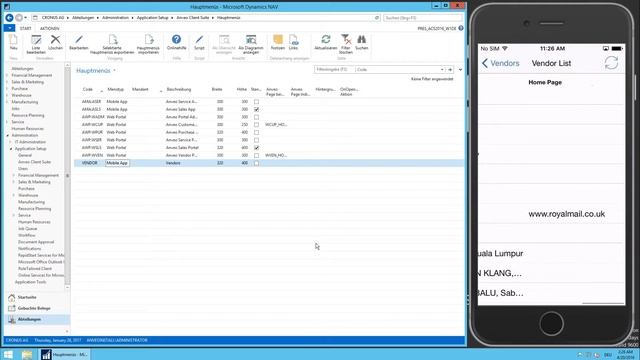This screenshot has height=360, width=640.
Task: Toggle Standard checkbox for AWP-WPUR row
Action: pyautogui.click(x=256, y=132)
